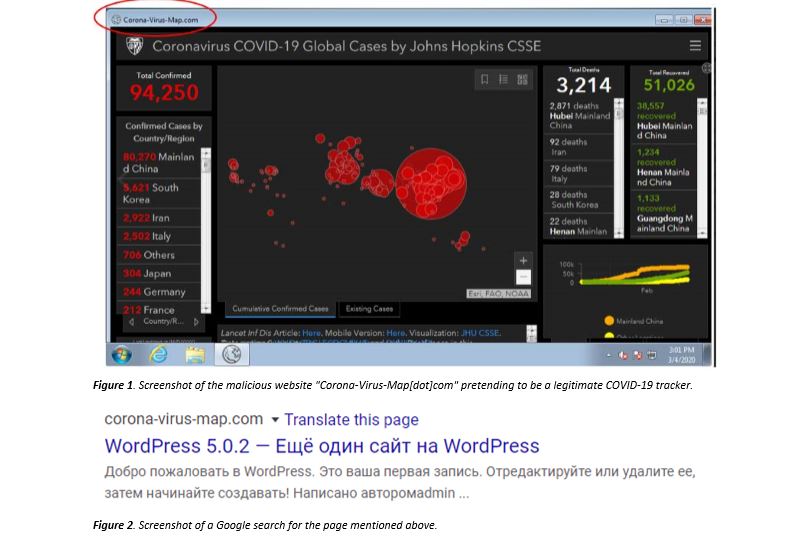Switch to Cumulative Confirmed Cases tab
The height and width of the screenshot is (537, 809).
click(280, 309)
